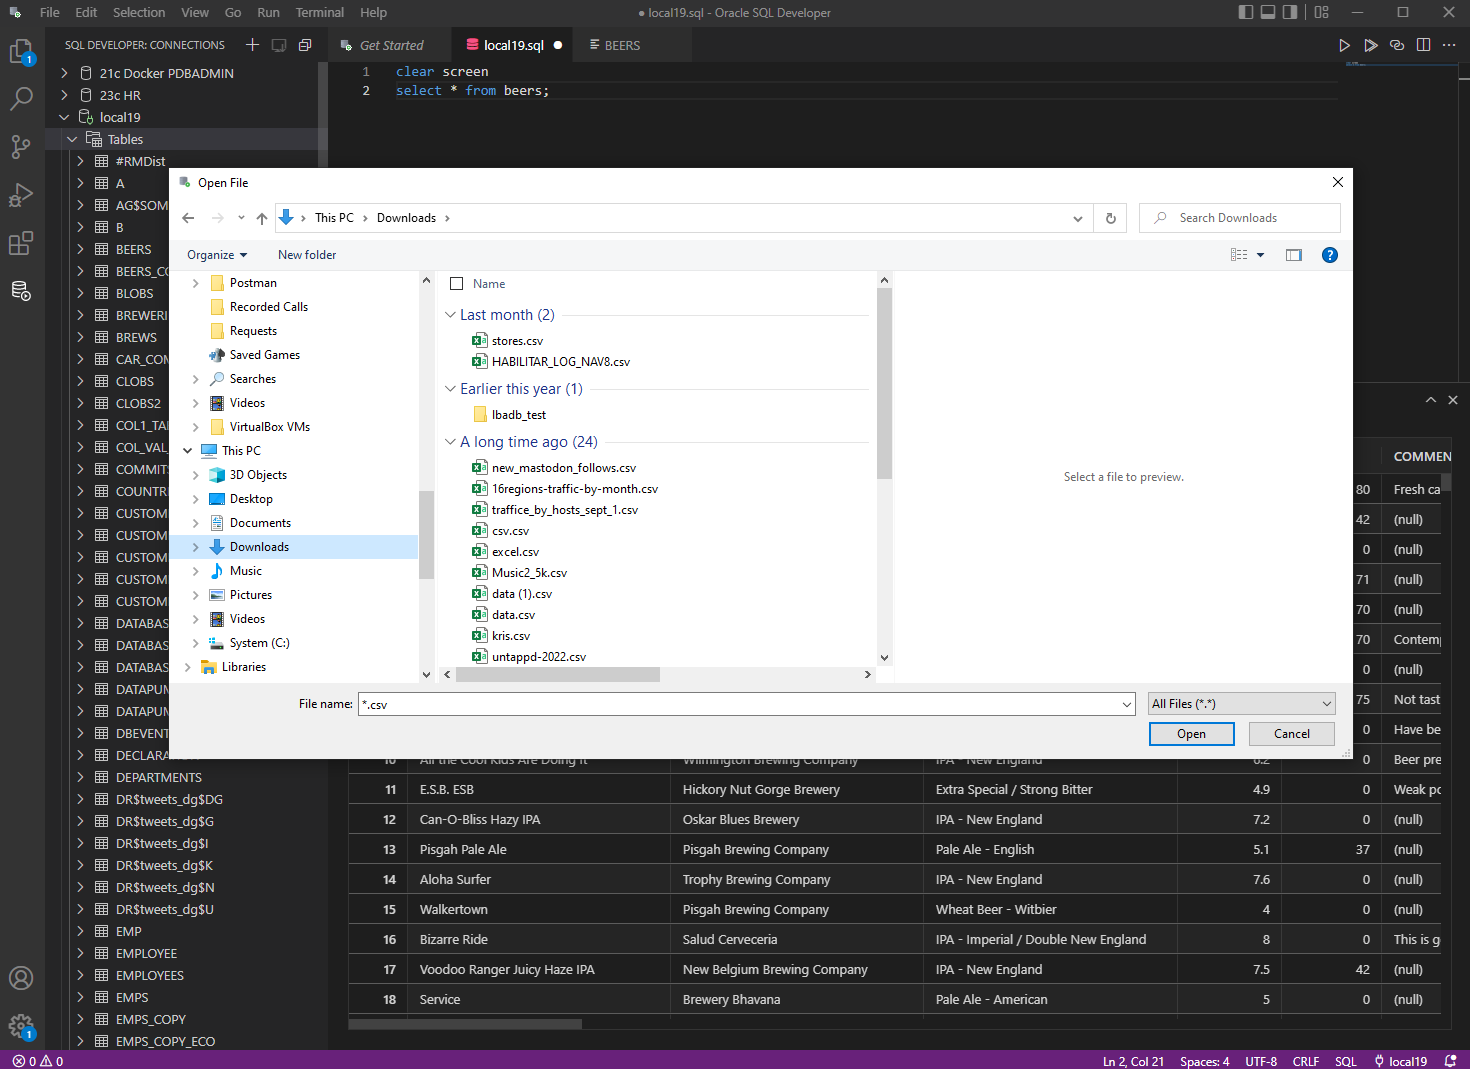The width and height of the screenshot is (1470, 1069).
Task: Select the stores.csv file
Action: (x=517, y=341)
